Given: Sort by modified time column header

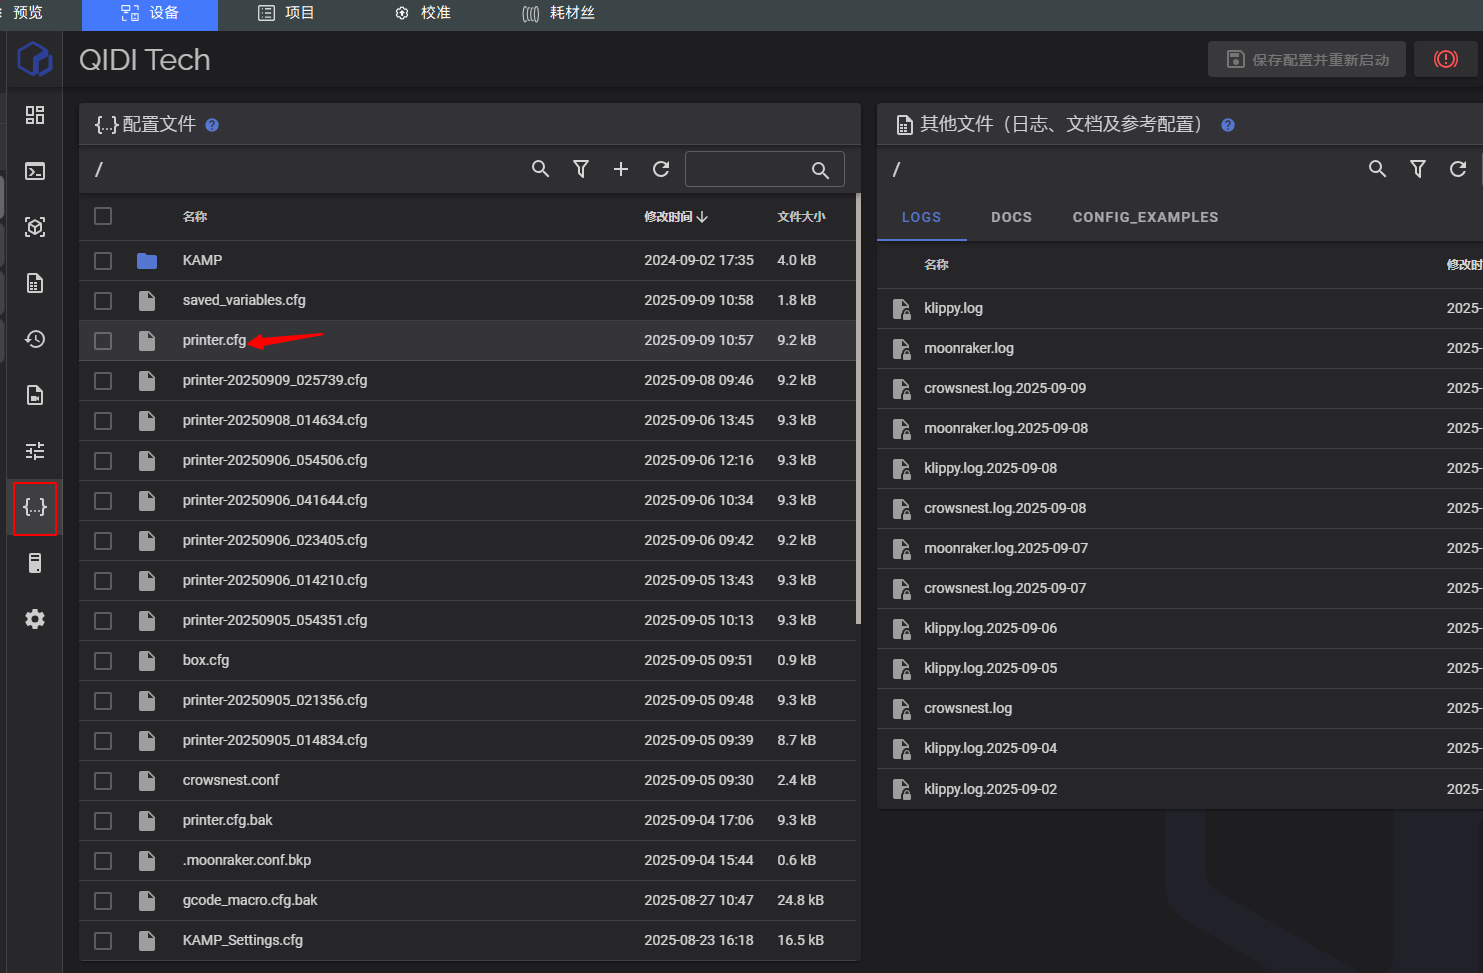Looking at the screenshot, I should point(675,217).
